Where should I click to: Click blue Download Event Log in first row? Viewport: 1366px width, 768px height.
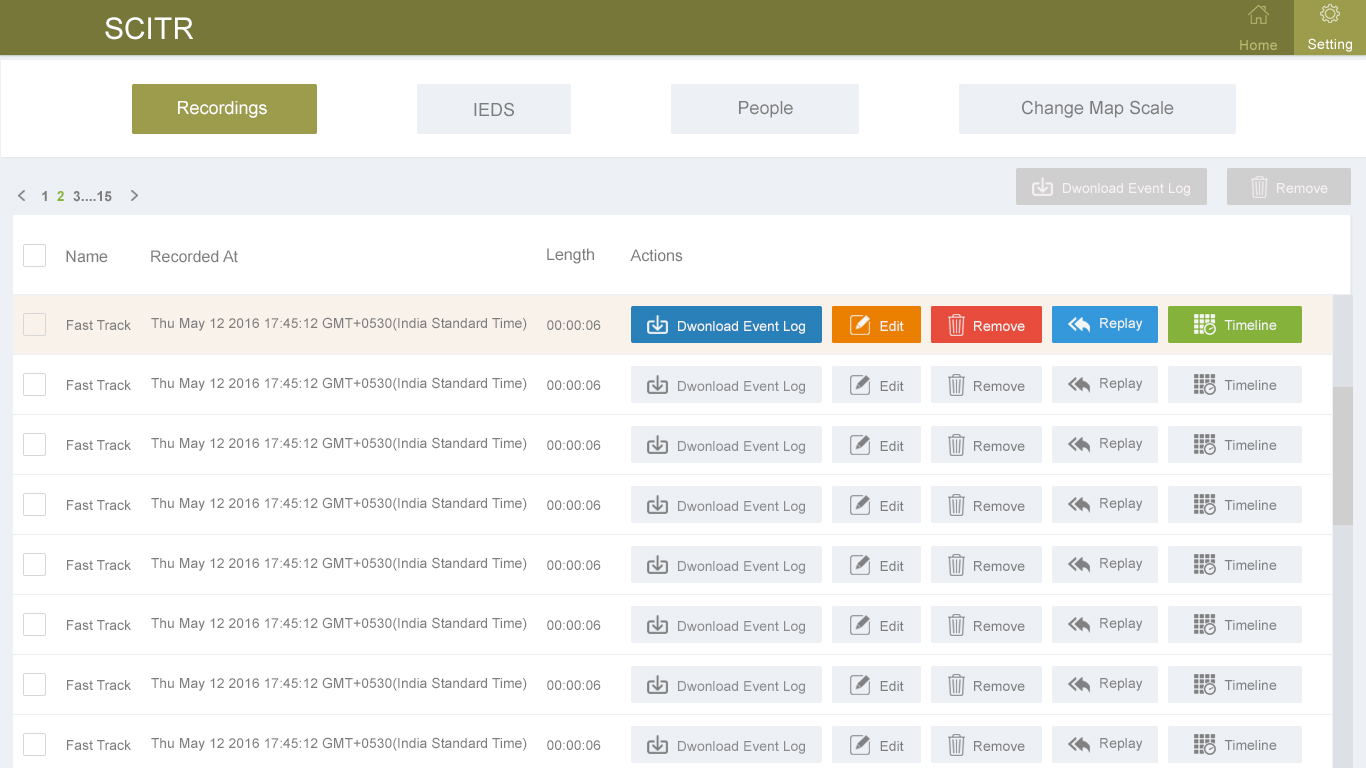point(726,325)
